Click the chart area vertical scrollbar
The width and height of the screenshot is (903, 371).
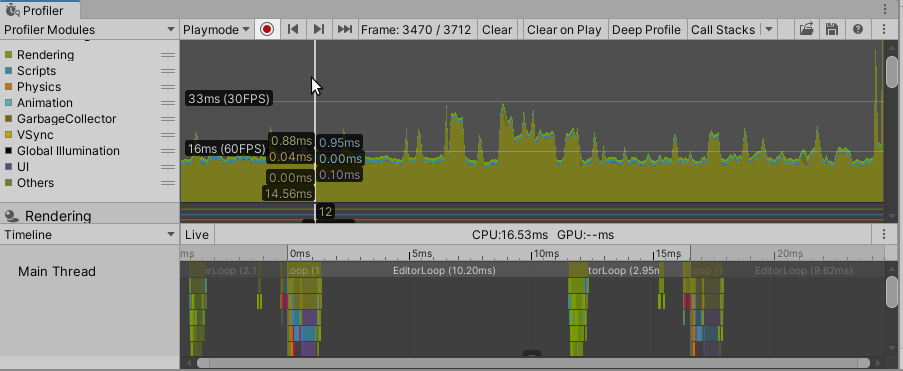point(891,71)
